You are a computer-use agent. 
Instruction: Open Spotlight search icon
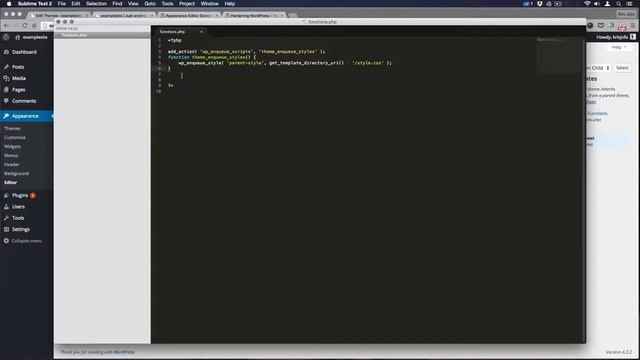tap(619, 4)
